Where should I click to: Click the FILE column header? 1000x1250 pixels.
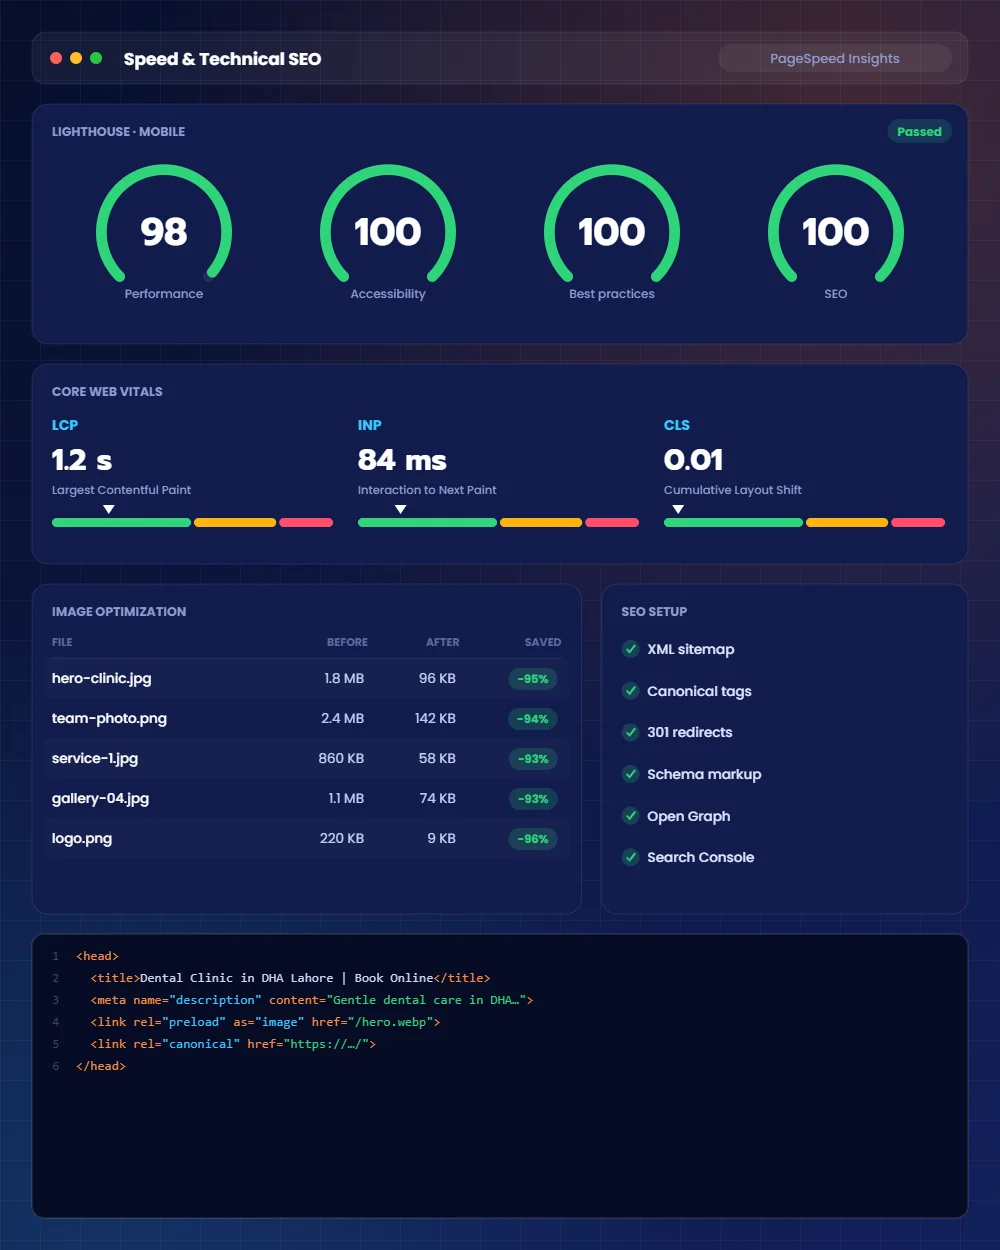click(62, 642)
